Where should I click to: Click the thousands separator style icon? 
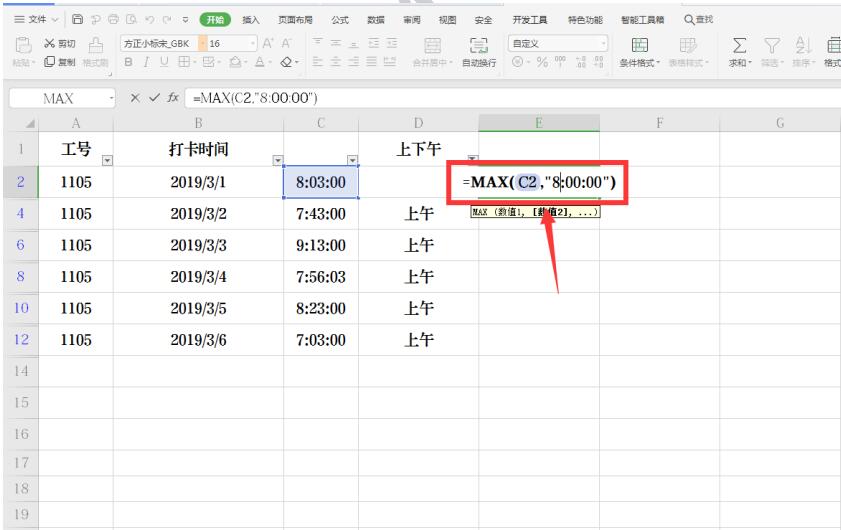[x=560, y=62]
